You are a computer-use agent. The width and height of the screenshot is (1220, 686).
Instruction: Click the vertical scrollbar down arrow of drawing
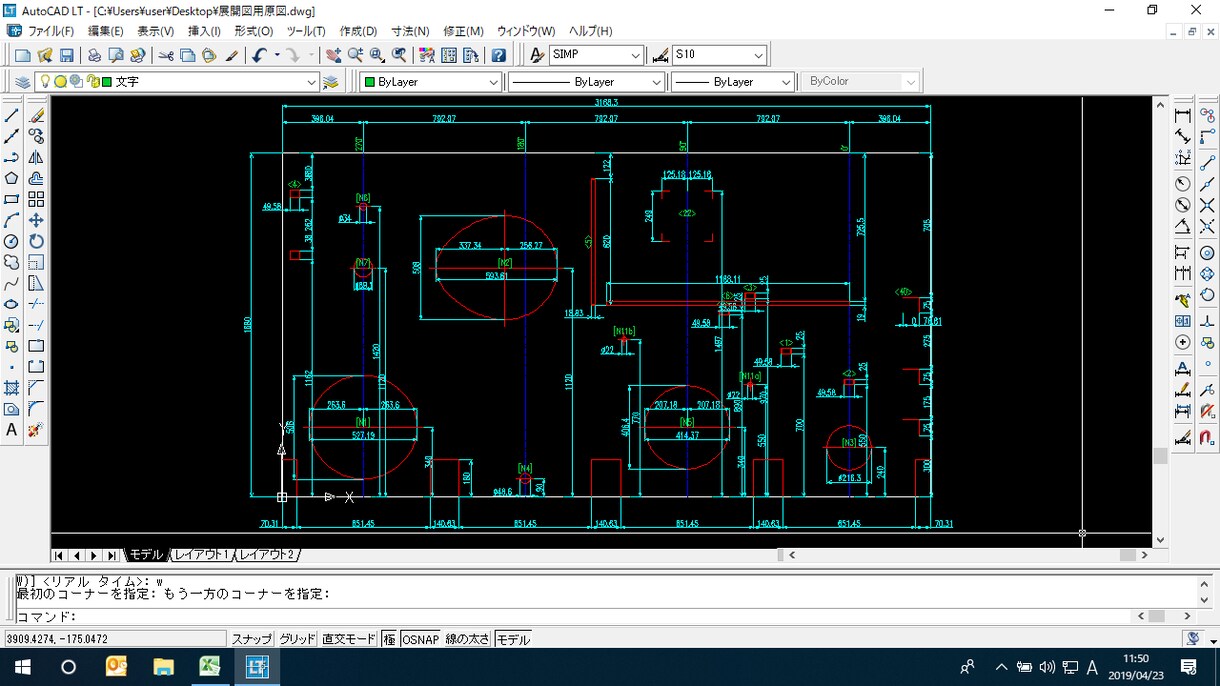point(1160,541)
